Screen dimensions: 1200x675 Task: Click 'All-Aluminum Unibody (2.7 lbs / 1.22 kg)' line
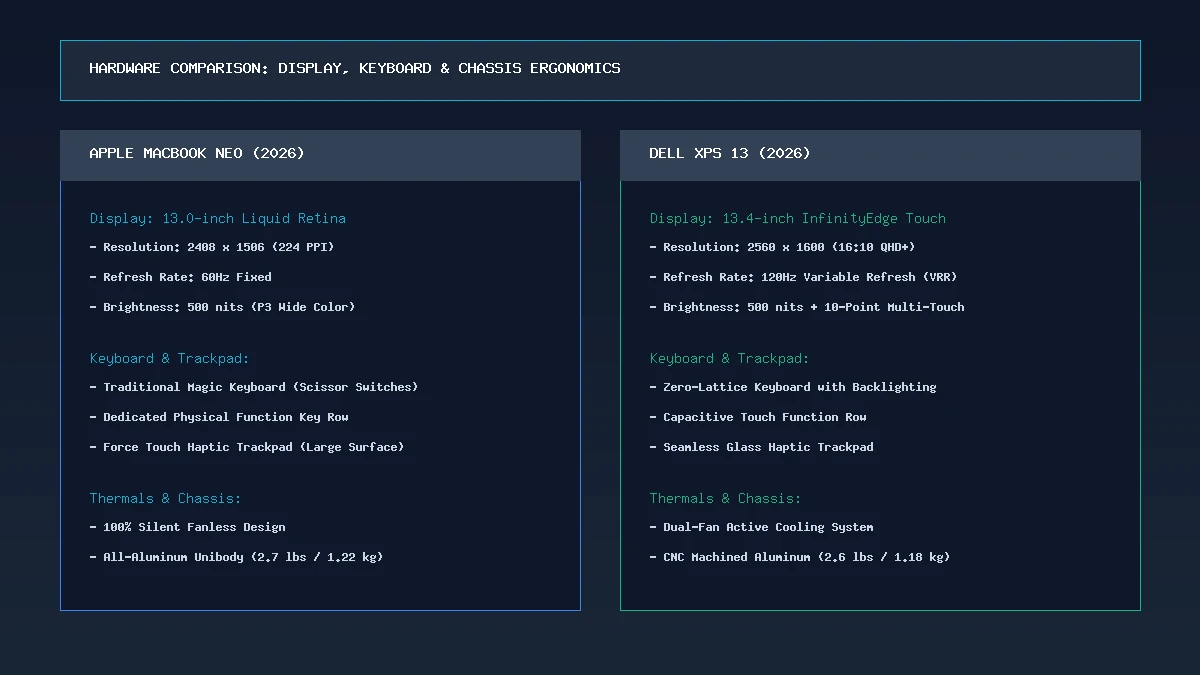[236, 557]
